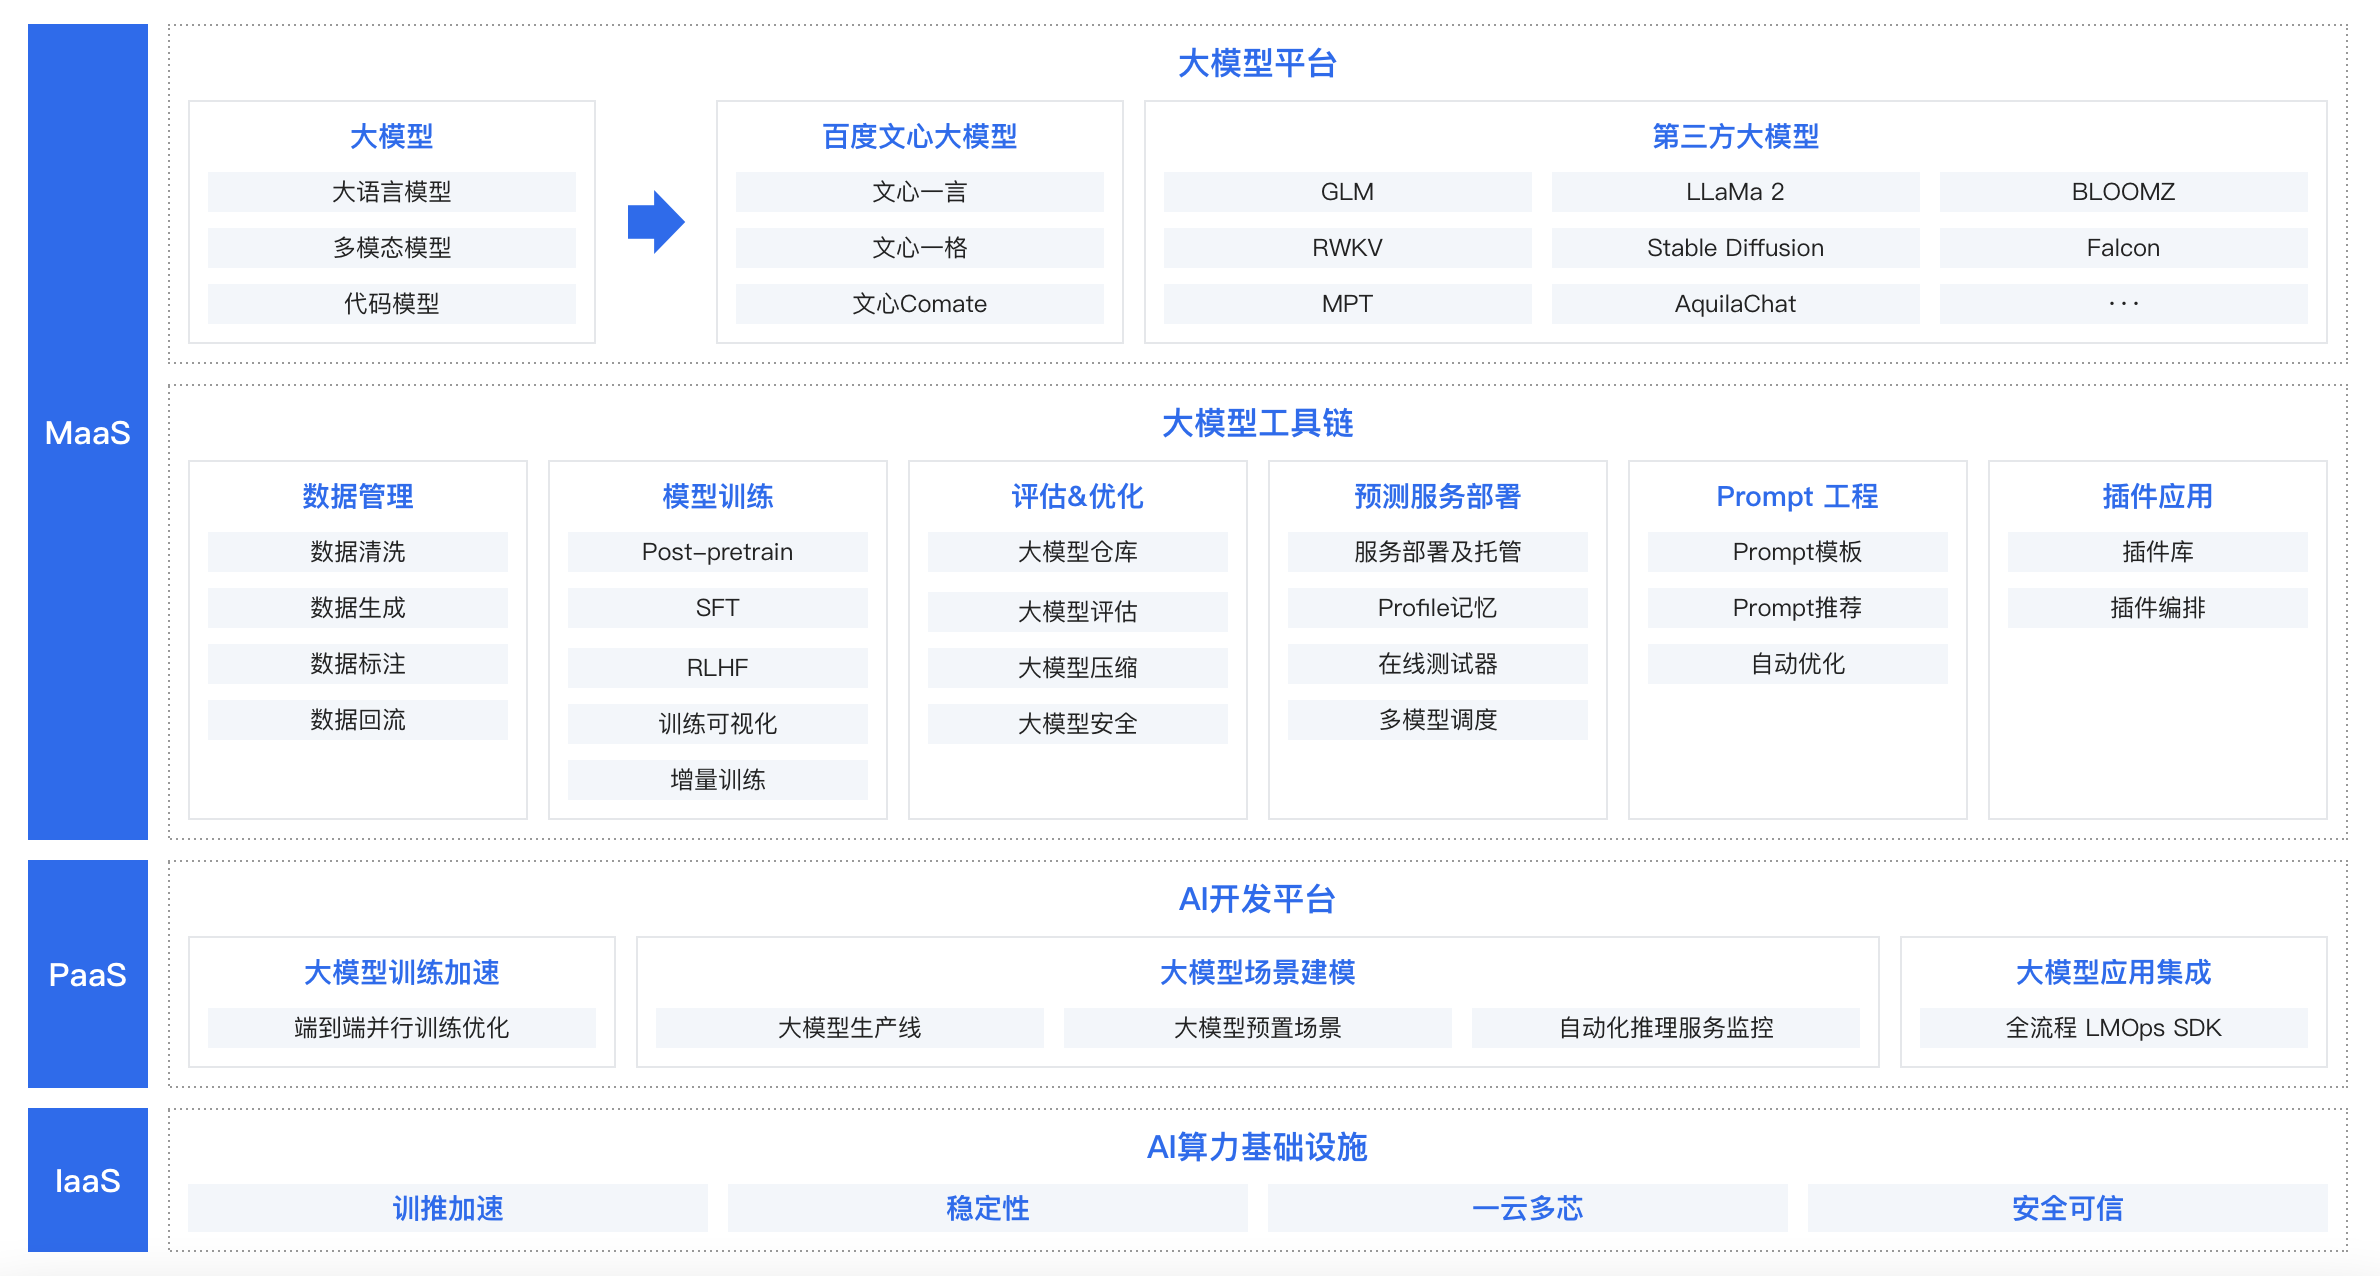2380x1276 pixels.
Task: Click the 稳定性 block
Action: pyautogui.click(x=988, y=1208)
